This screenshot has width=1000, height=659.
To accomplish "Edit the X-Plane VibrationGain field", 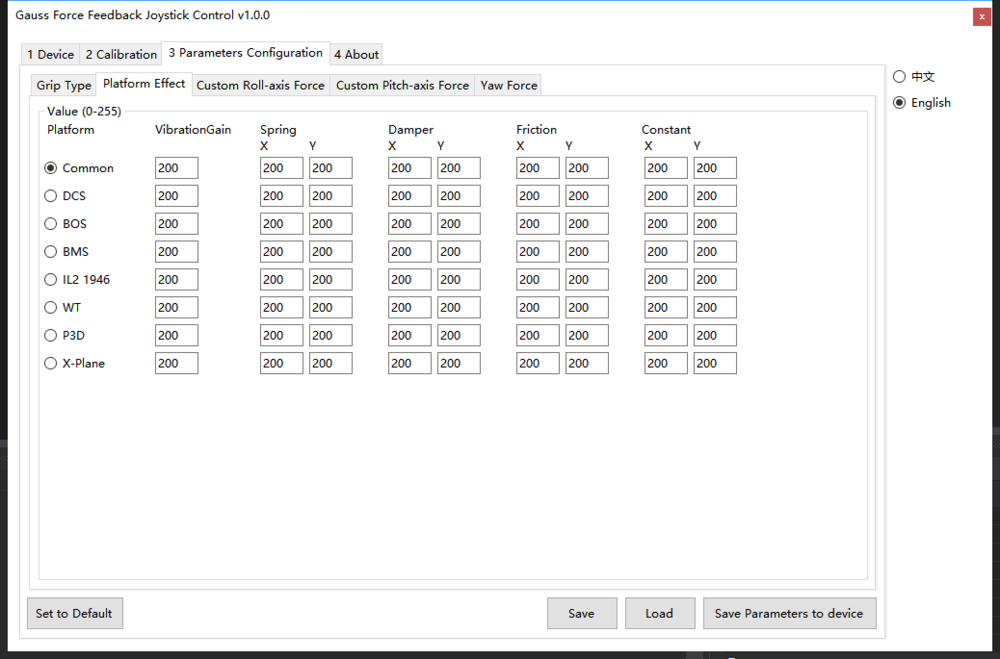I will [x=177, y=363].
